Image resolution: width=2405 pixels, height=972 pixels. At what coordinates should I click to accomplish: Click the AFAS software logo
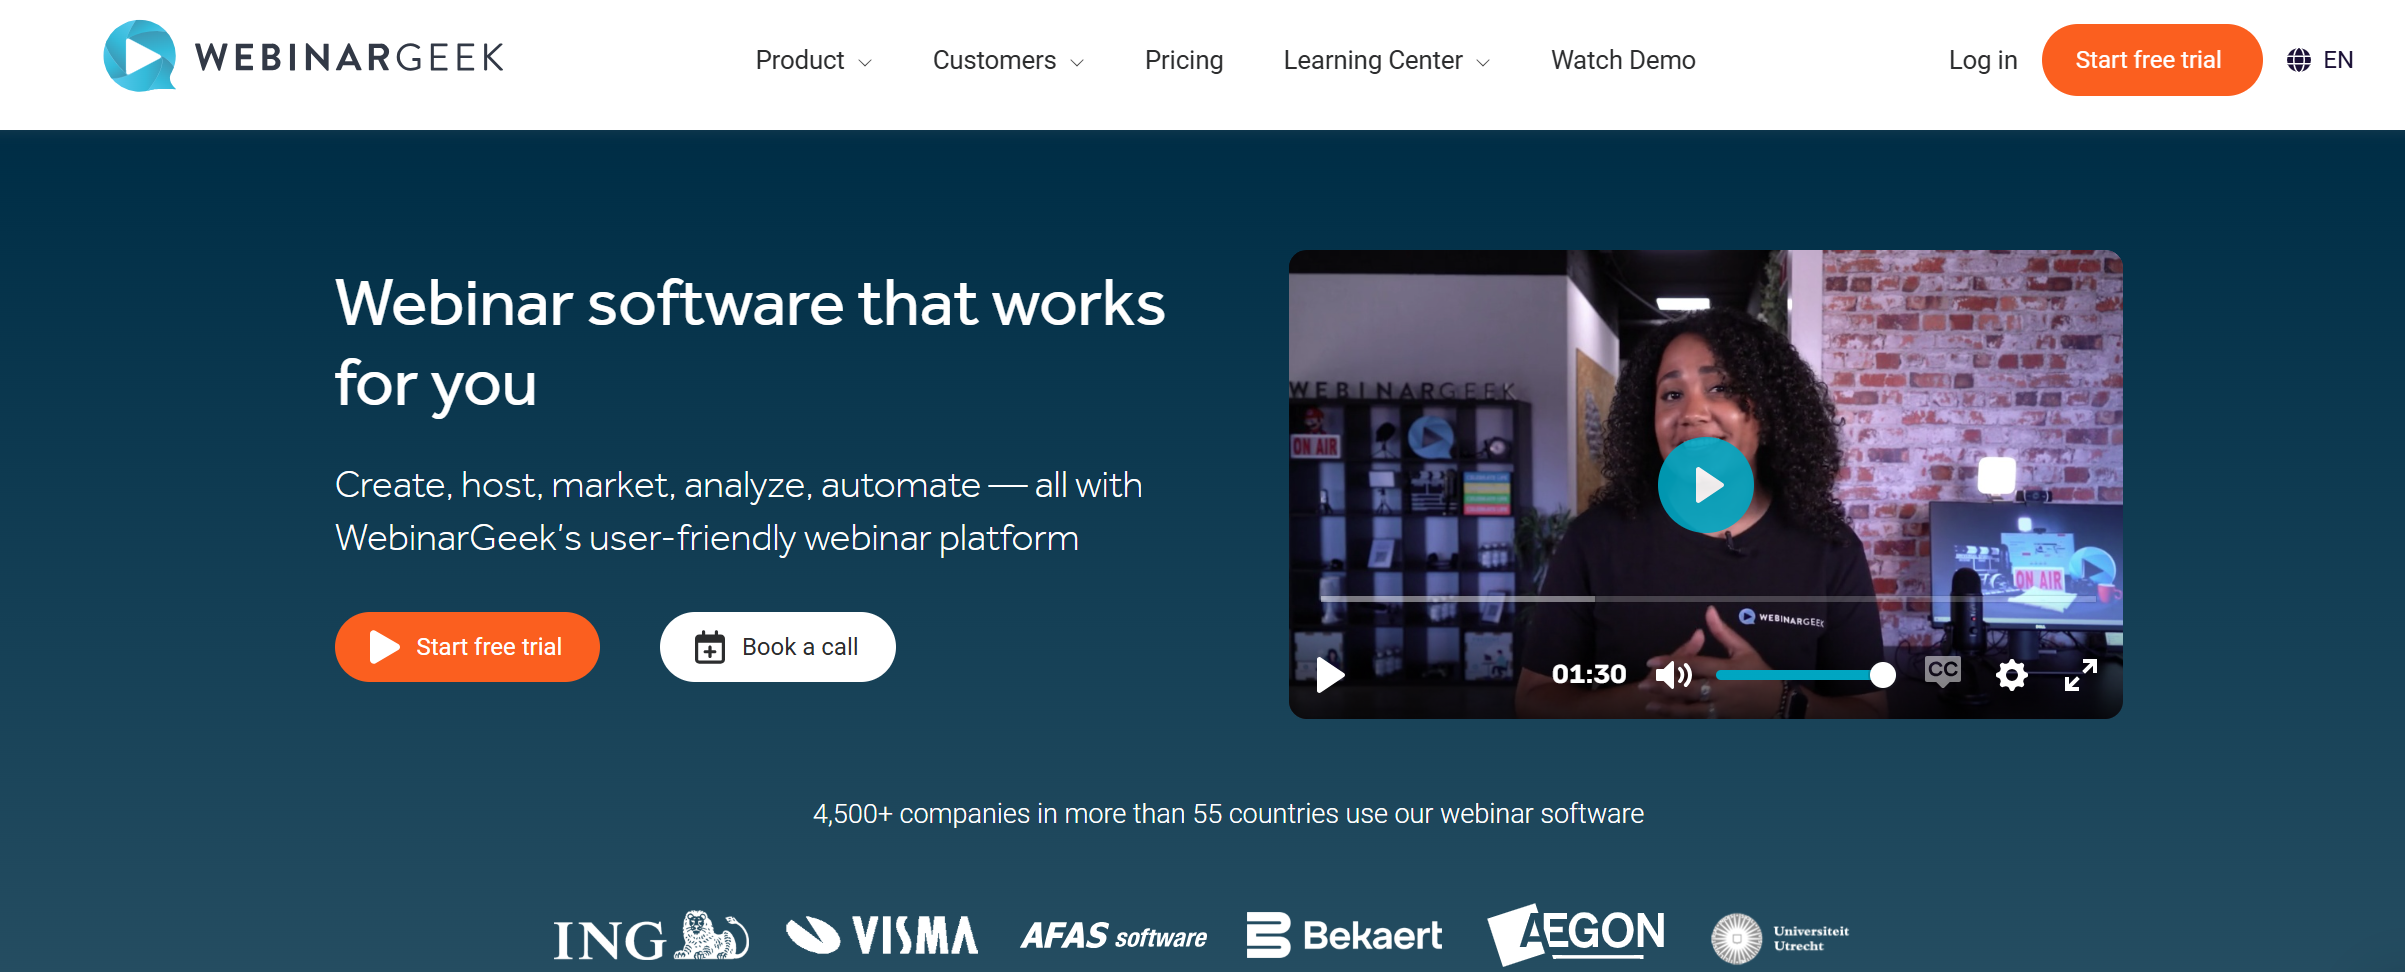click(1114, 936)
